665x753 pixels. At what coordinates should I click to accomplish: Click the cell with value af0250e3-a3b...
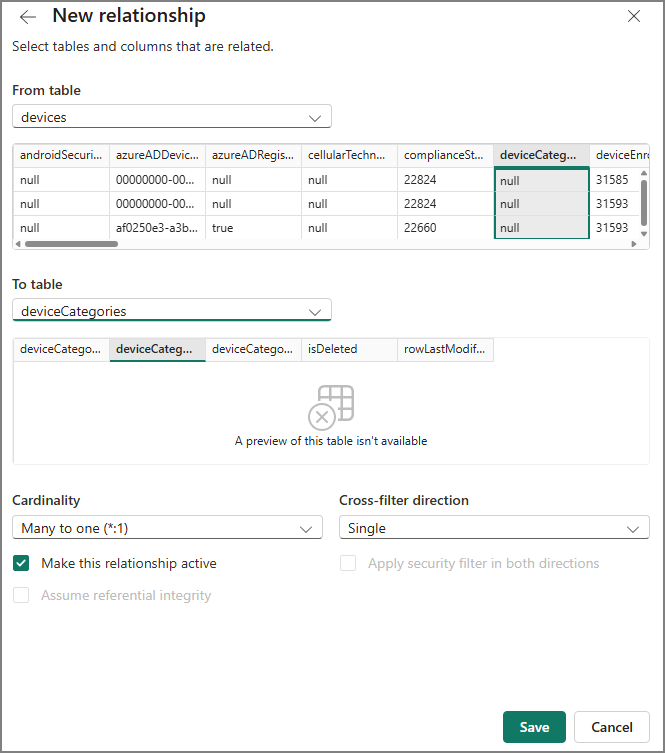coord(157,228)
